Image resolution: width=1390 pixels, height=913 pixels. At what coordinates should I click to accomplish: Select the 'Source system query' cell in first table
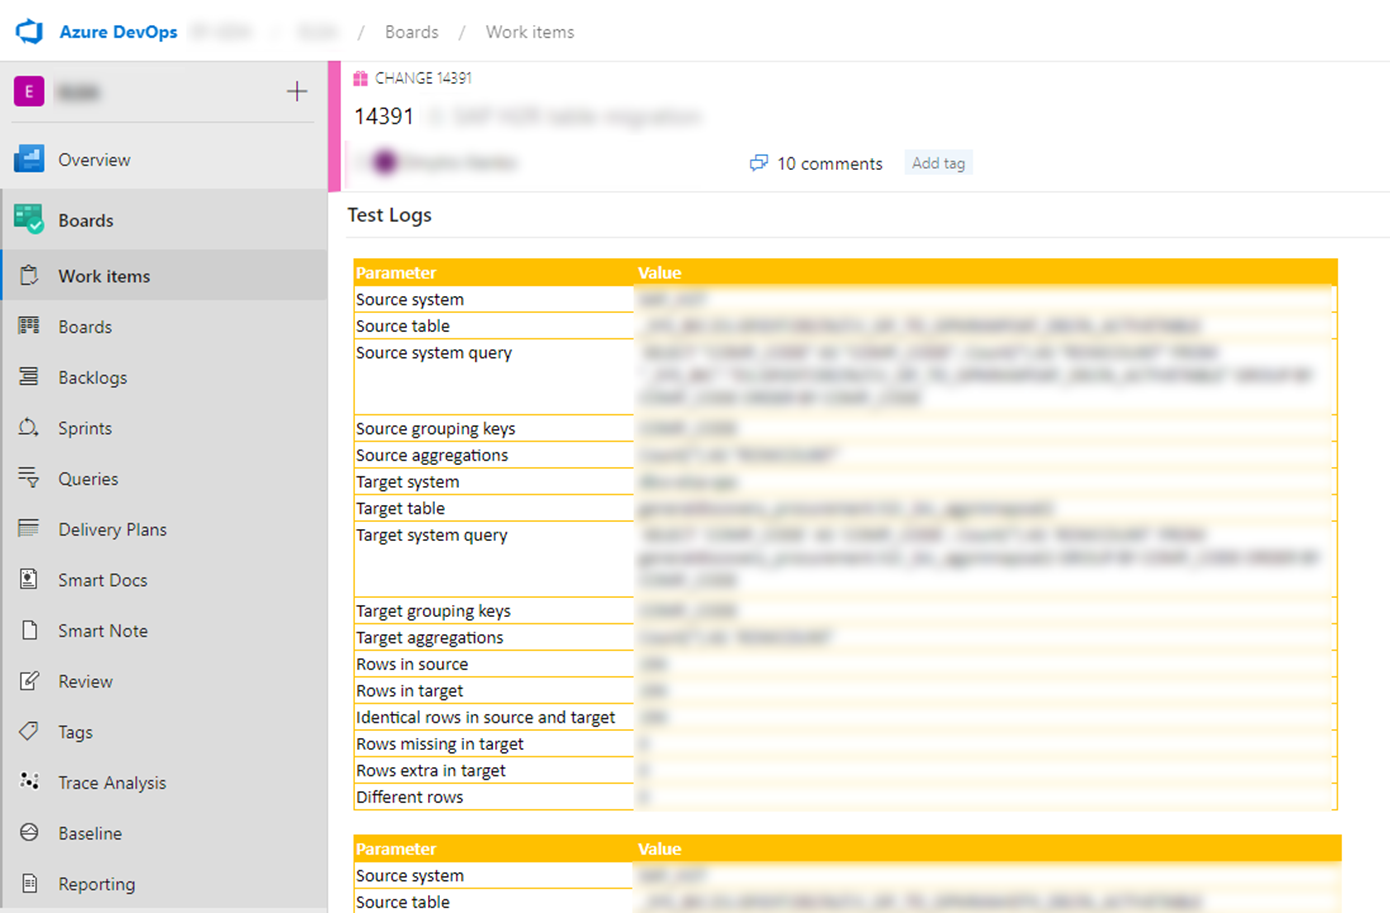tap(494, 378)
